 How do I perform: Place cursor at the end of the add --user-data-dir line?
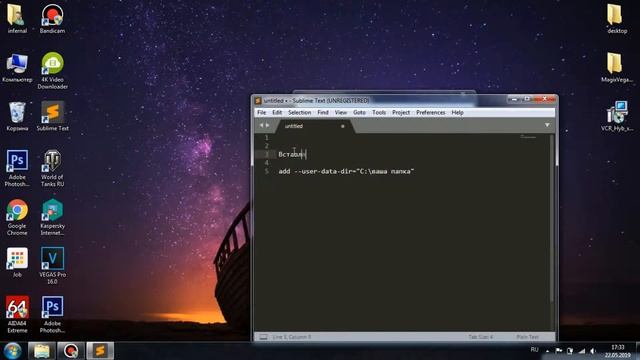click(x=415, y=171)
